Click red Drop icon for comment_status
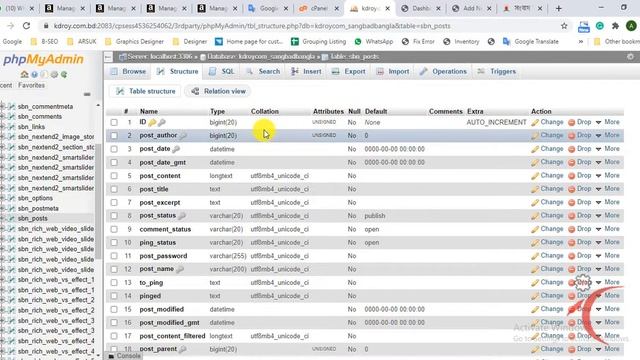 click(x=571, y=229)
